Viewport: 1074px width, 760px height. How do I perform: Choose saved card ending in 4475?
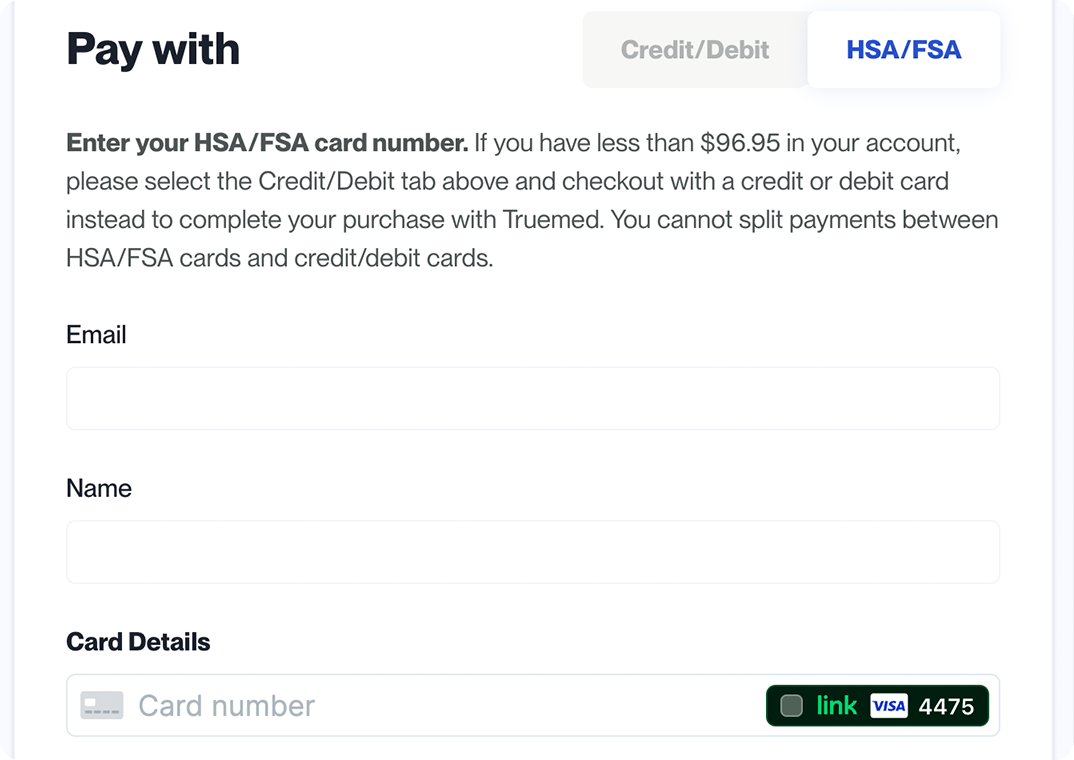pyautogui.click(x=946, y=706)
